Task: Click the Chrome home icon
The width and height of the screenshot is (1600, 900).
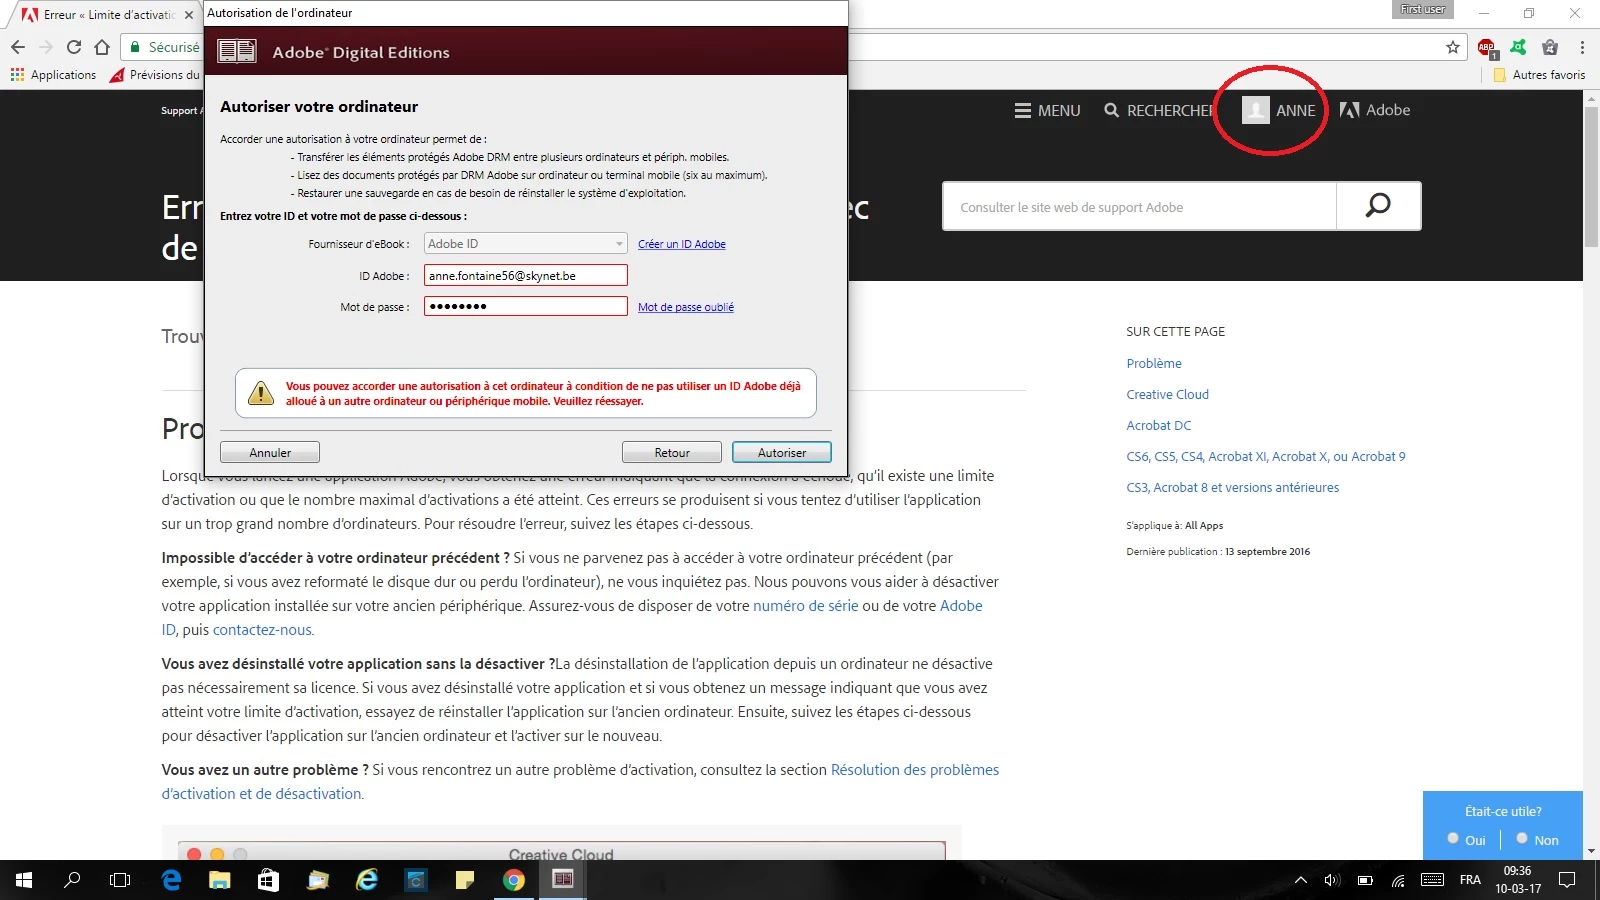Action: [102, 47]
